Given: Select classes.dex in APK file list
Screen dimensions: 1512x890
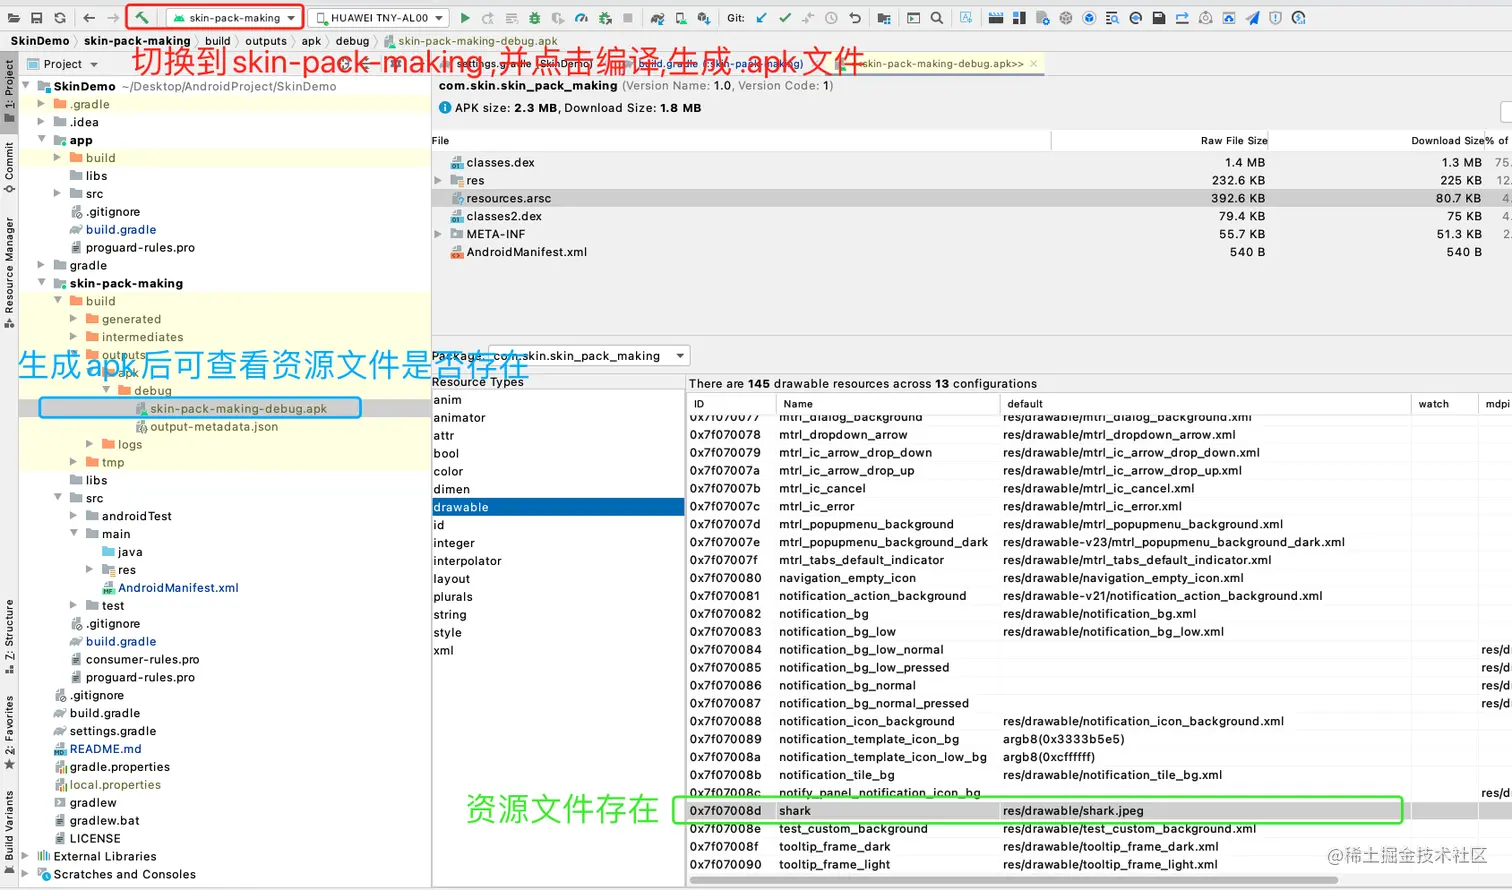Looking at the screenshot, I should point(970,162).
